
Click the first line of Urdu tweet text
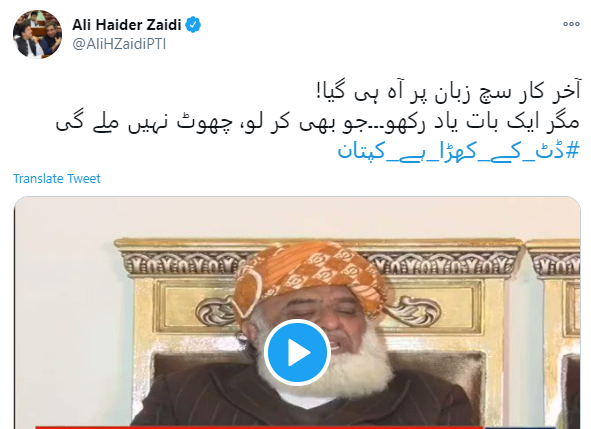449,92
